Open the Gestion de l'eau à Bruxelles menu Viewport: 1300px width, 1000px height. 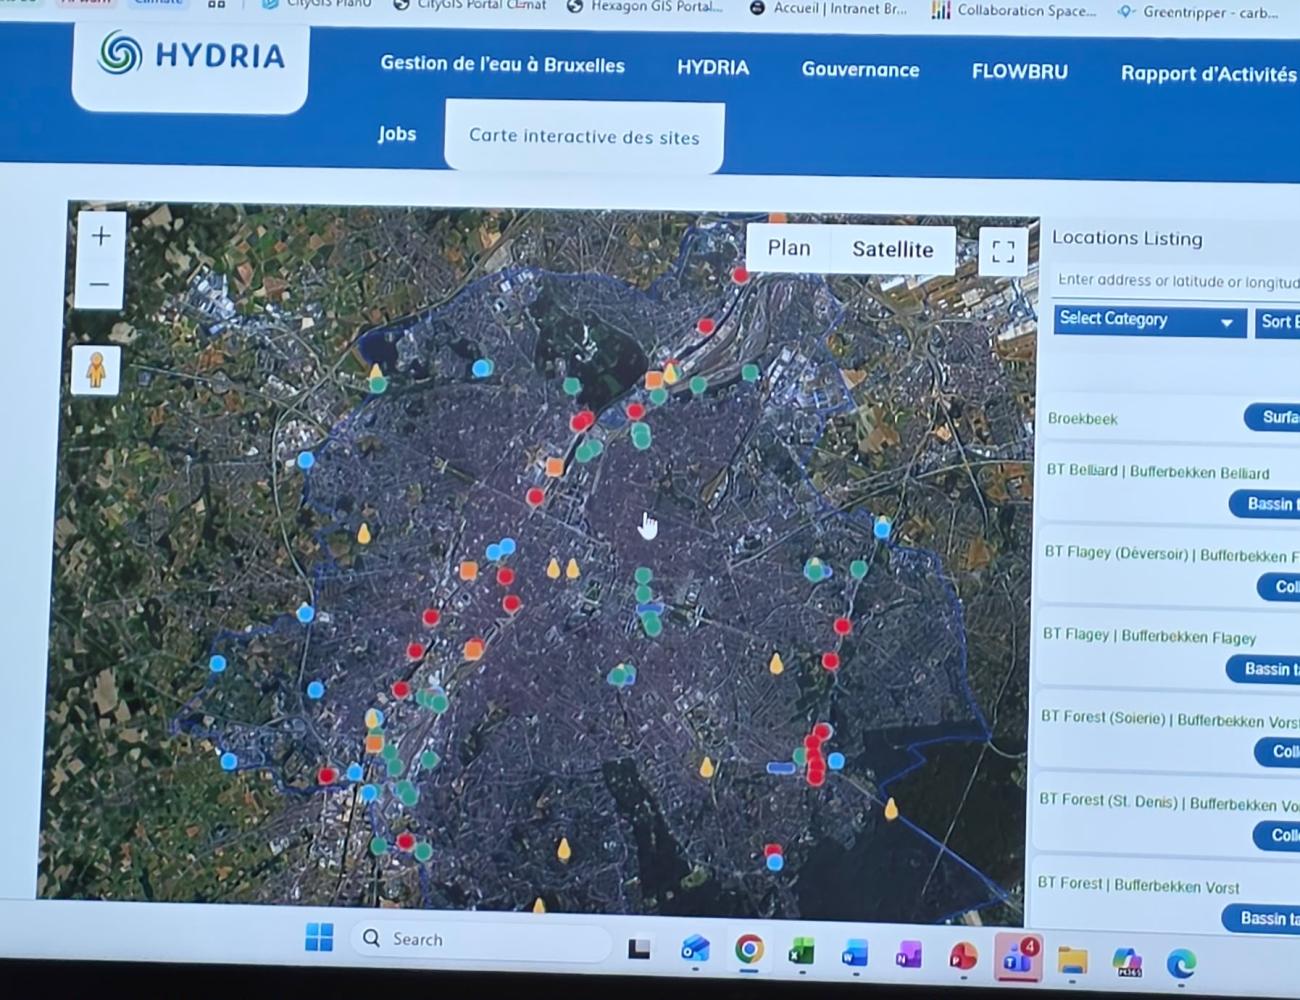click(502, 65)
